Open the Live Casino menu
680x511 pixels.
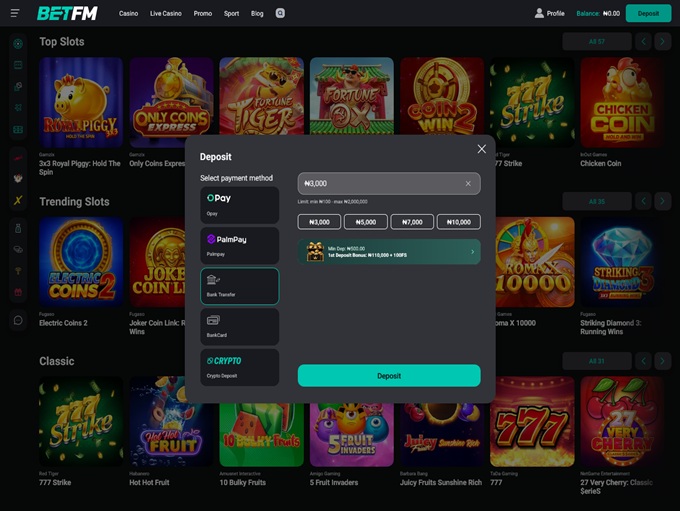pos(166,13)
